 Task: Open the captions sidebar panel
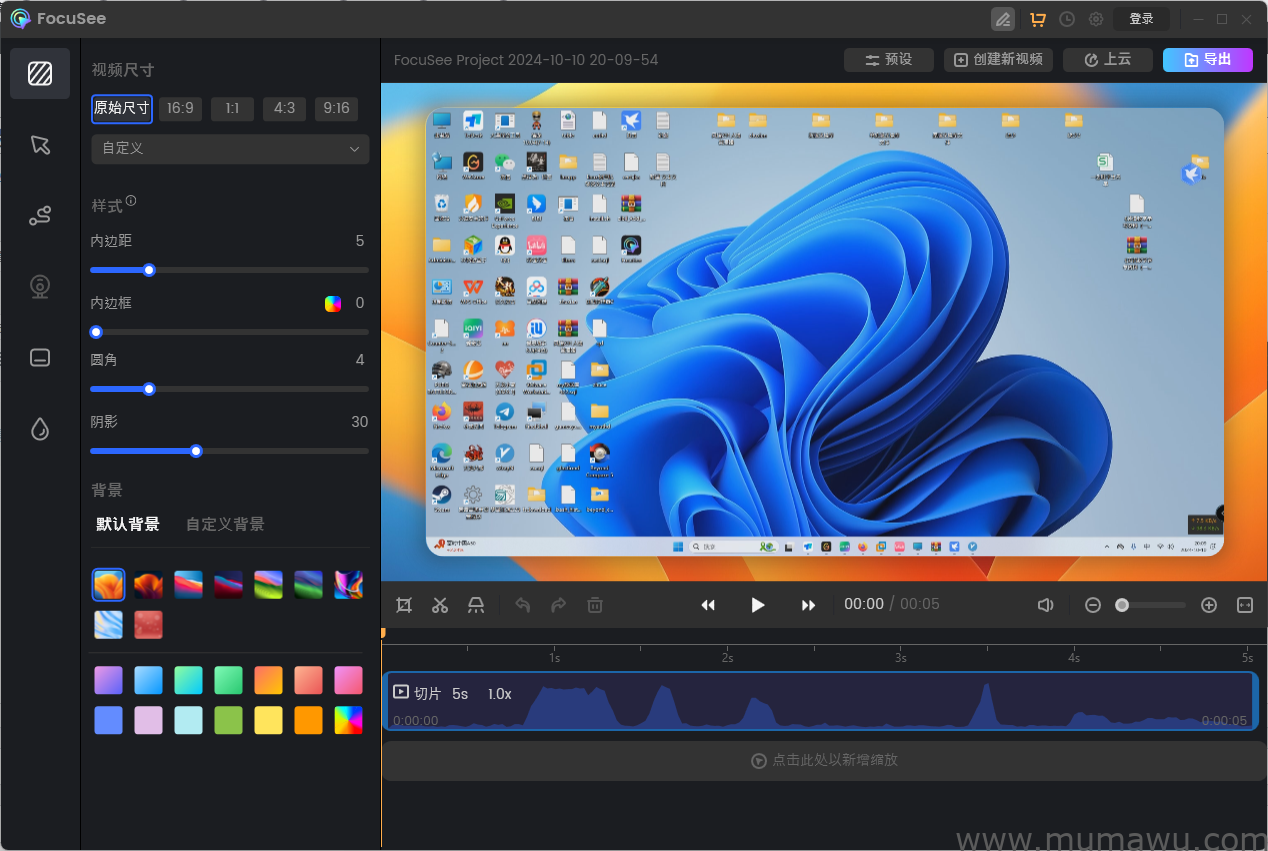point(40,358)
